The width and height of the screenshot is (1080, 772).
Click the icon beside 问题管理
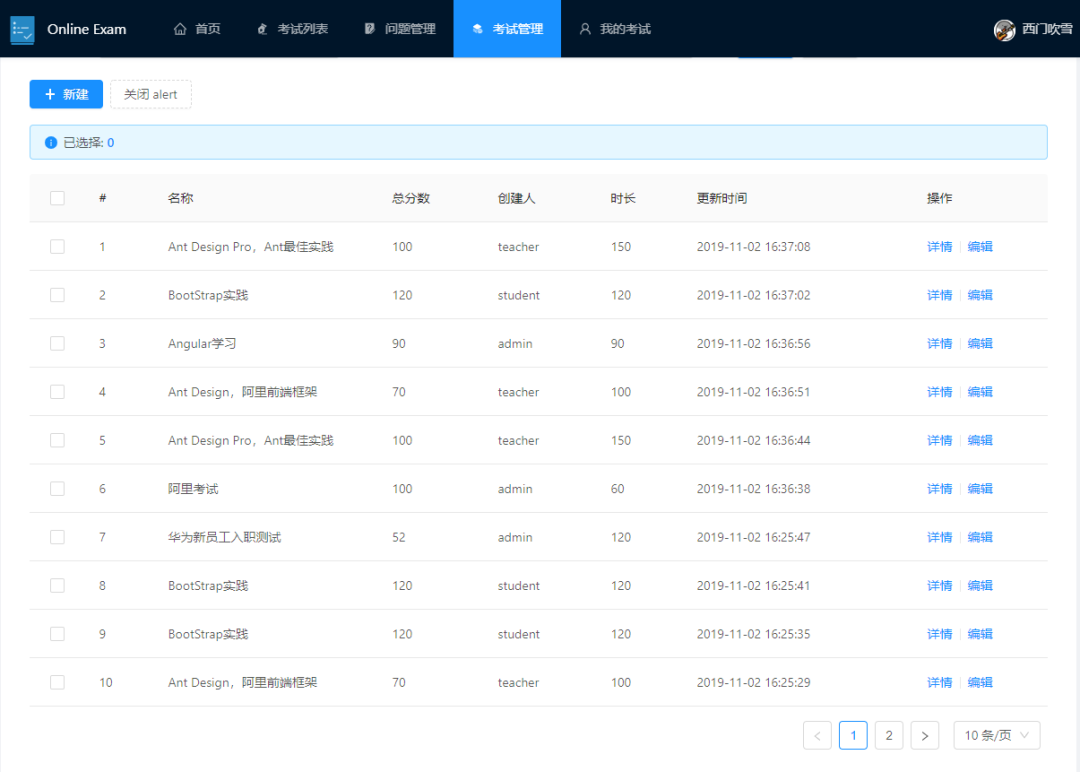click(x=370, y=29)
